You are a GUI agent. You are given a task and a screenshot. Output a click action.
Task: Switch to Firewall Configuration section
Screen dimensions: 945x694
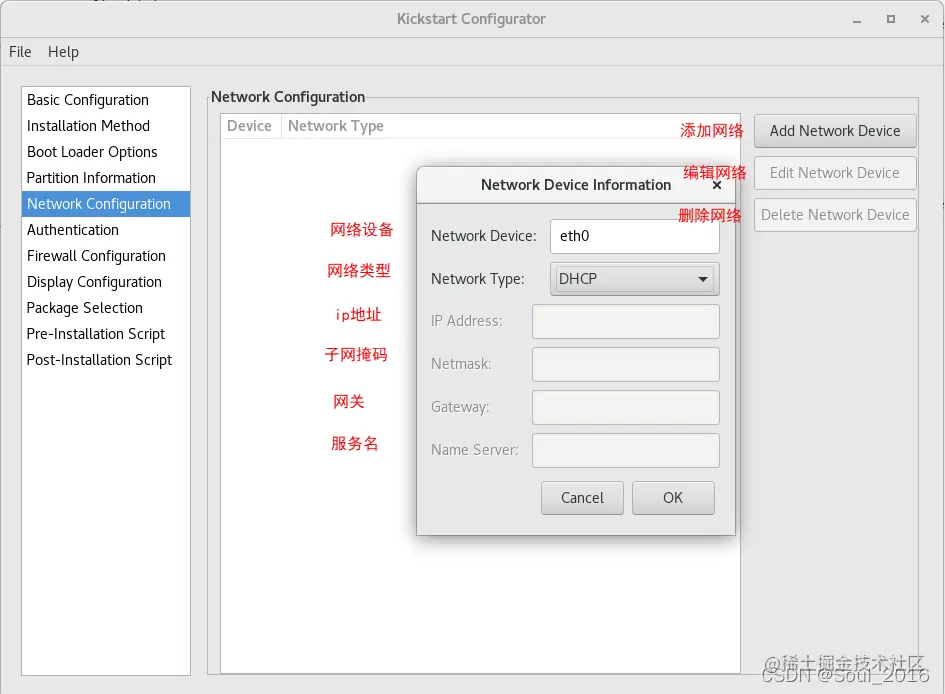tap(106, 255)
